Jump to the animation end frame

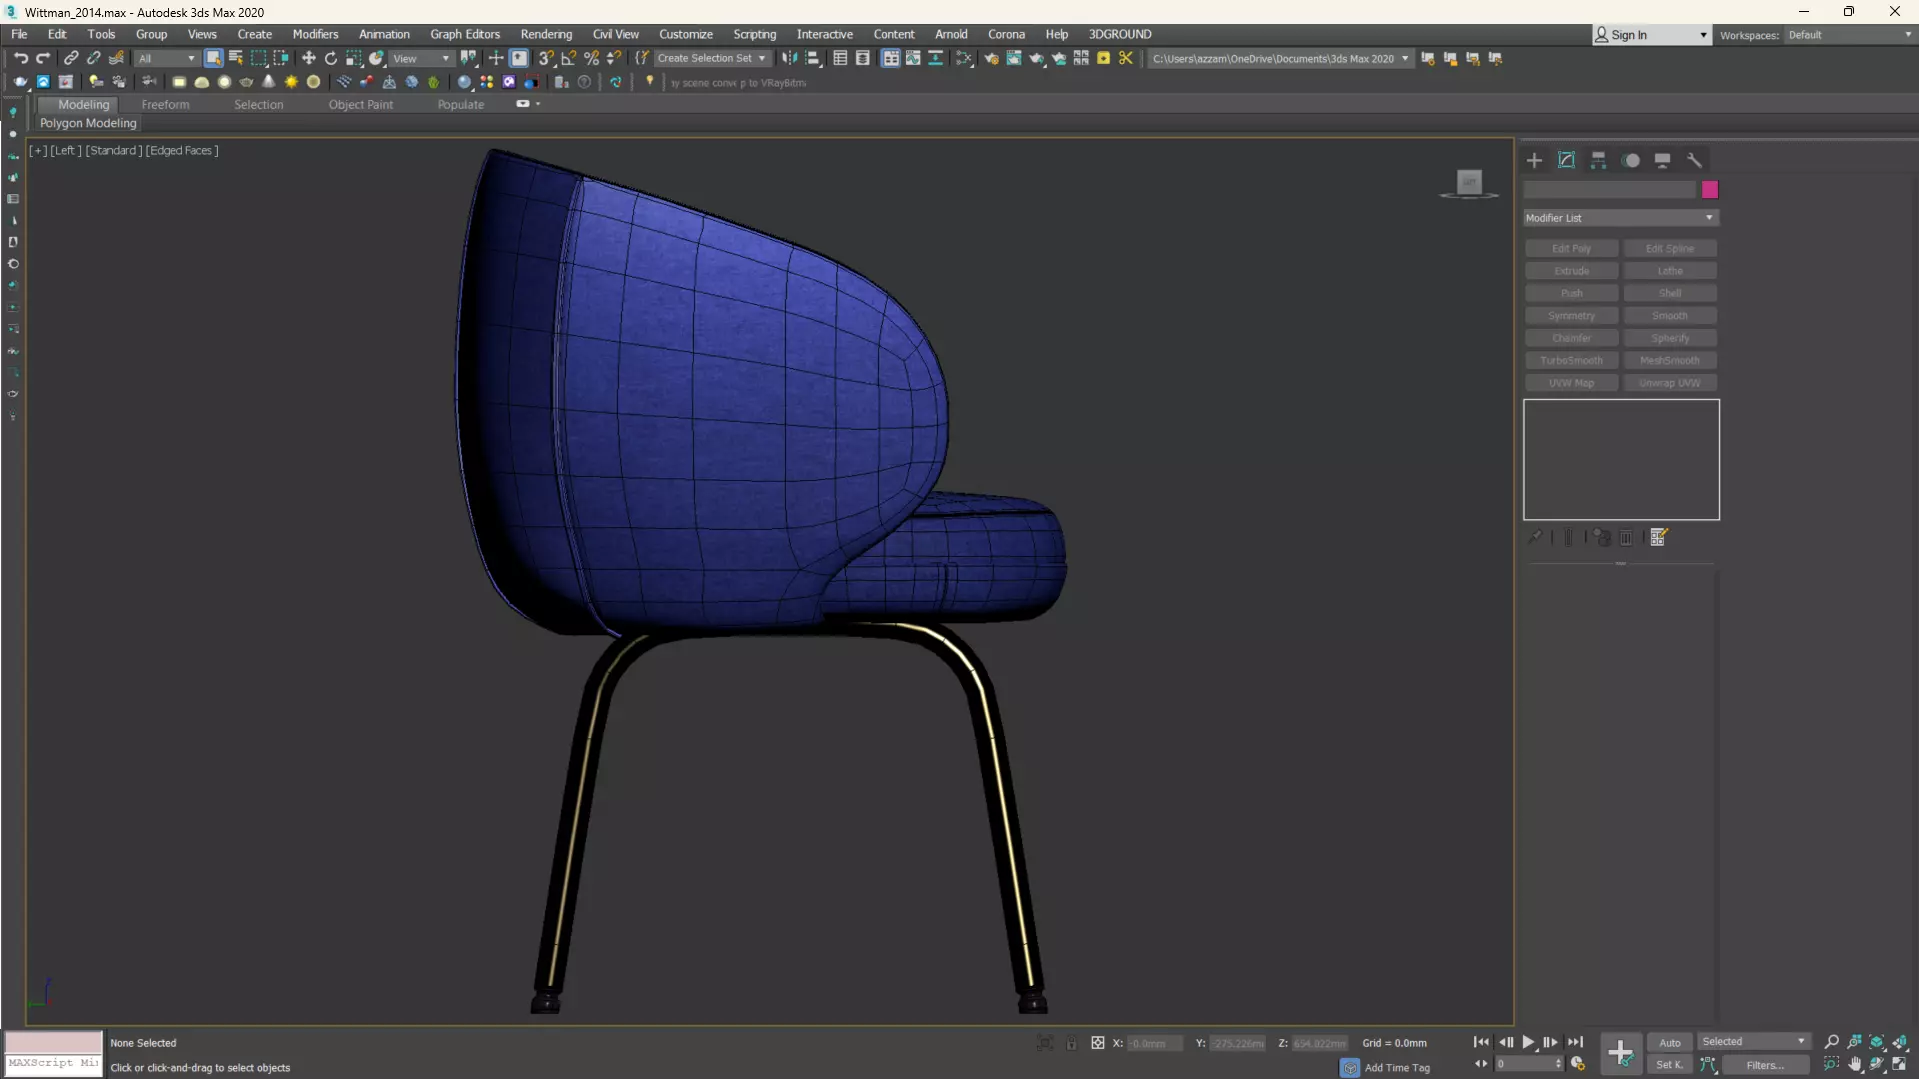click(1575, 1042)
